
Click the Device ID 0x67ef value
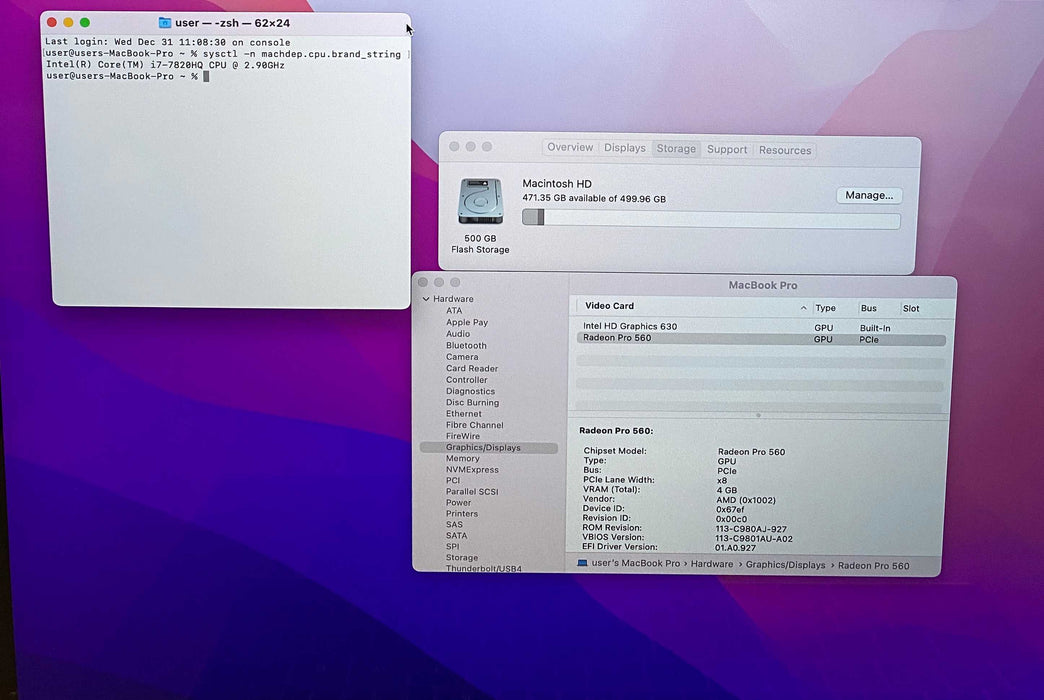(730, 509)
